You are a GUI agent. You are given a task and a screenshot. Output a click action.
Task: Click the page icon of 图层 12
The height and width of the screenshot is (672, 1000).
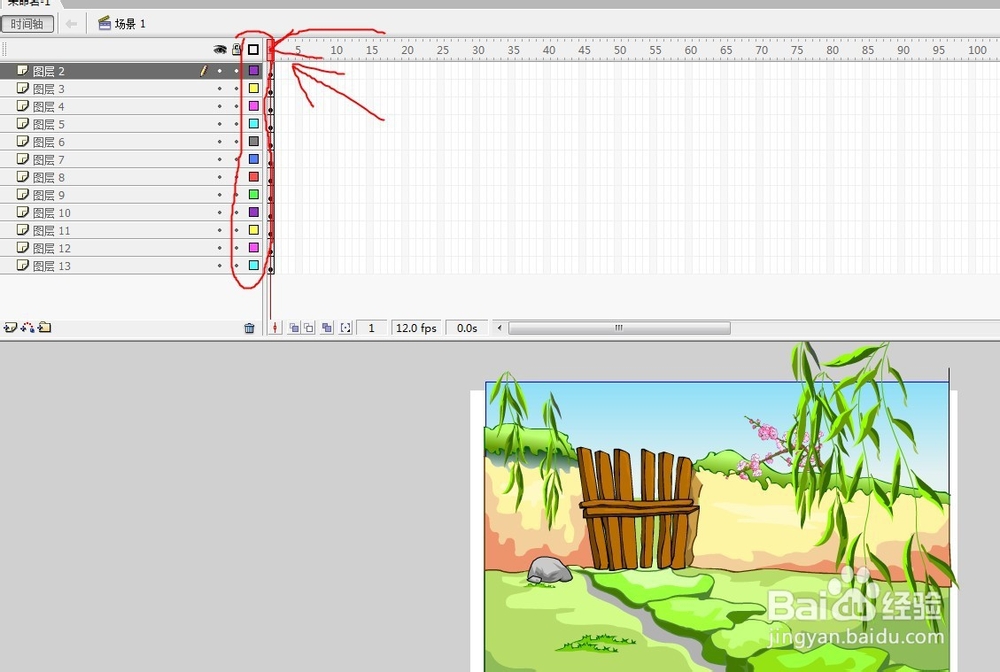(23, 247)
